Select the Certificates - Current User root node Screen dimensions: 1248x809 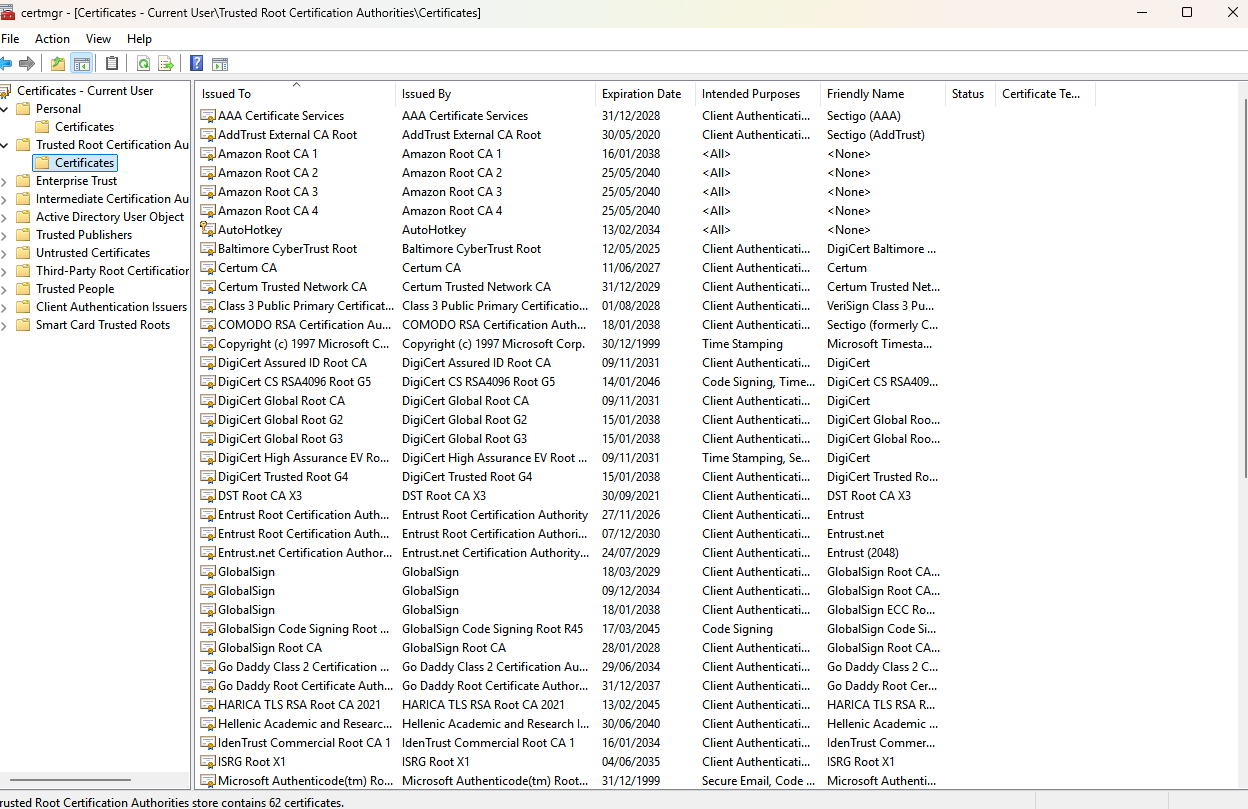pyautogui.click(x=85, y=91)
